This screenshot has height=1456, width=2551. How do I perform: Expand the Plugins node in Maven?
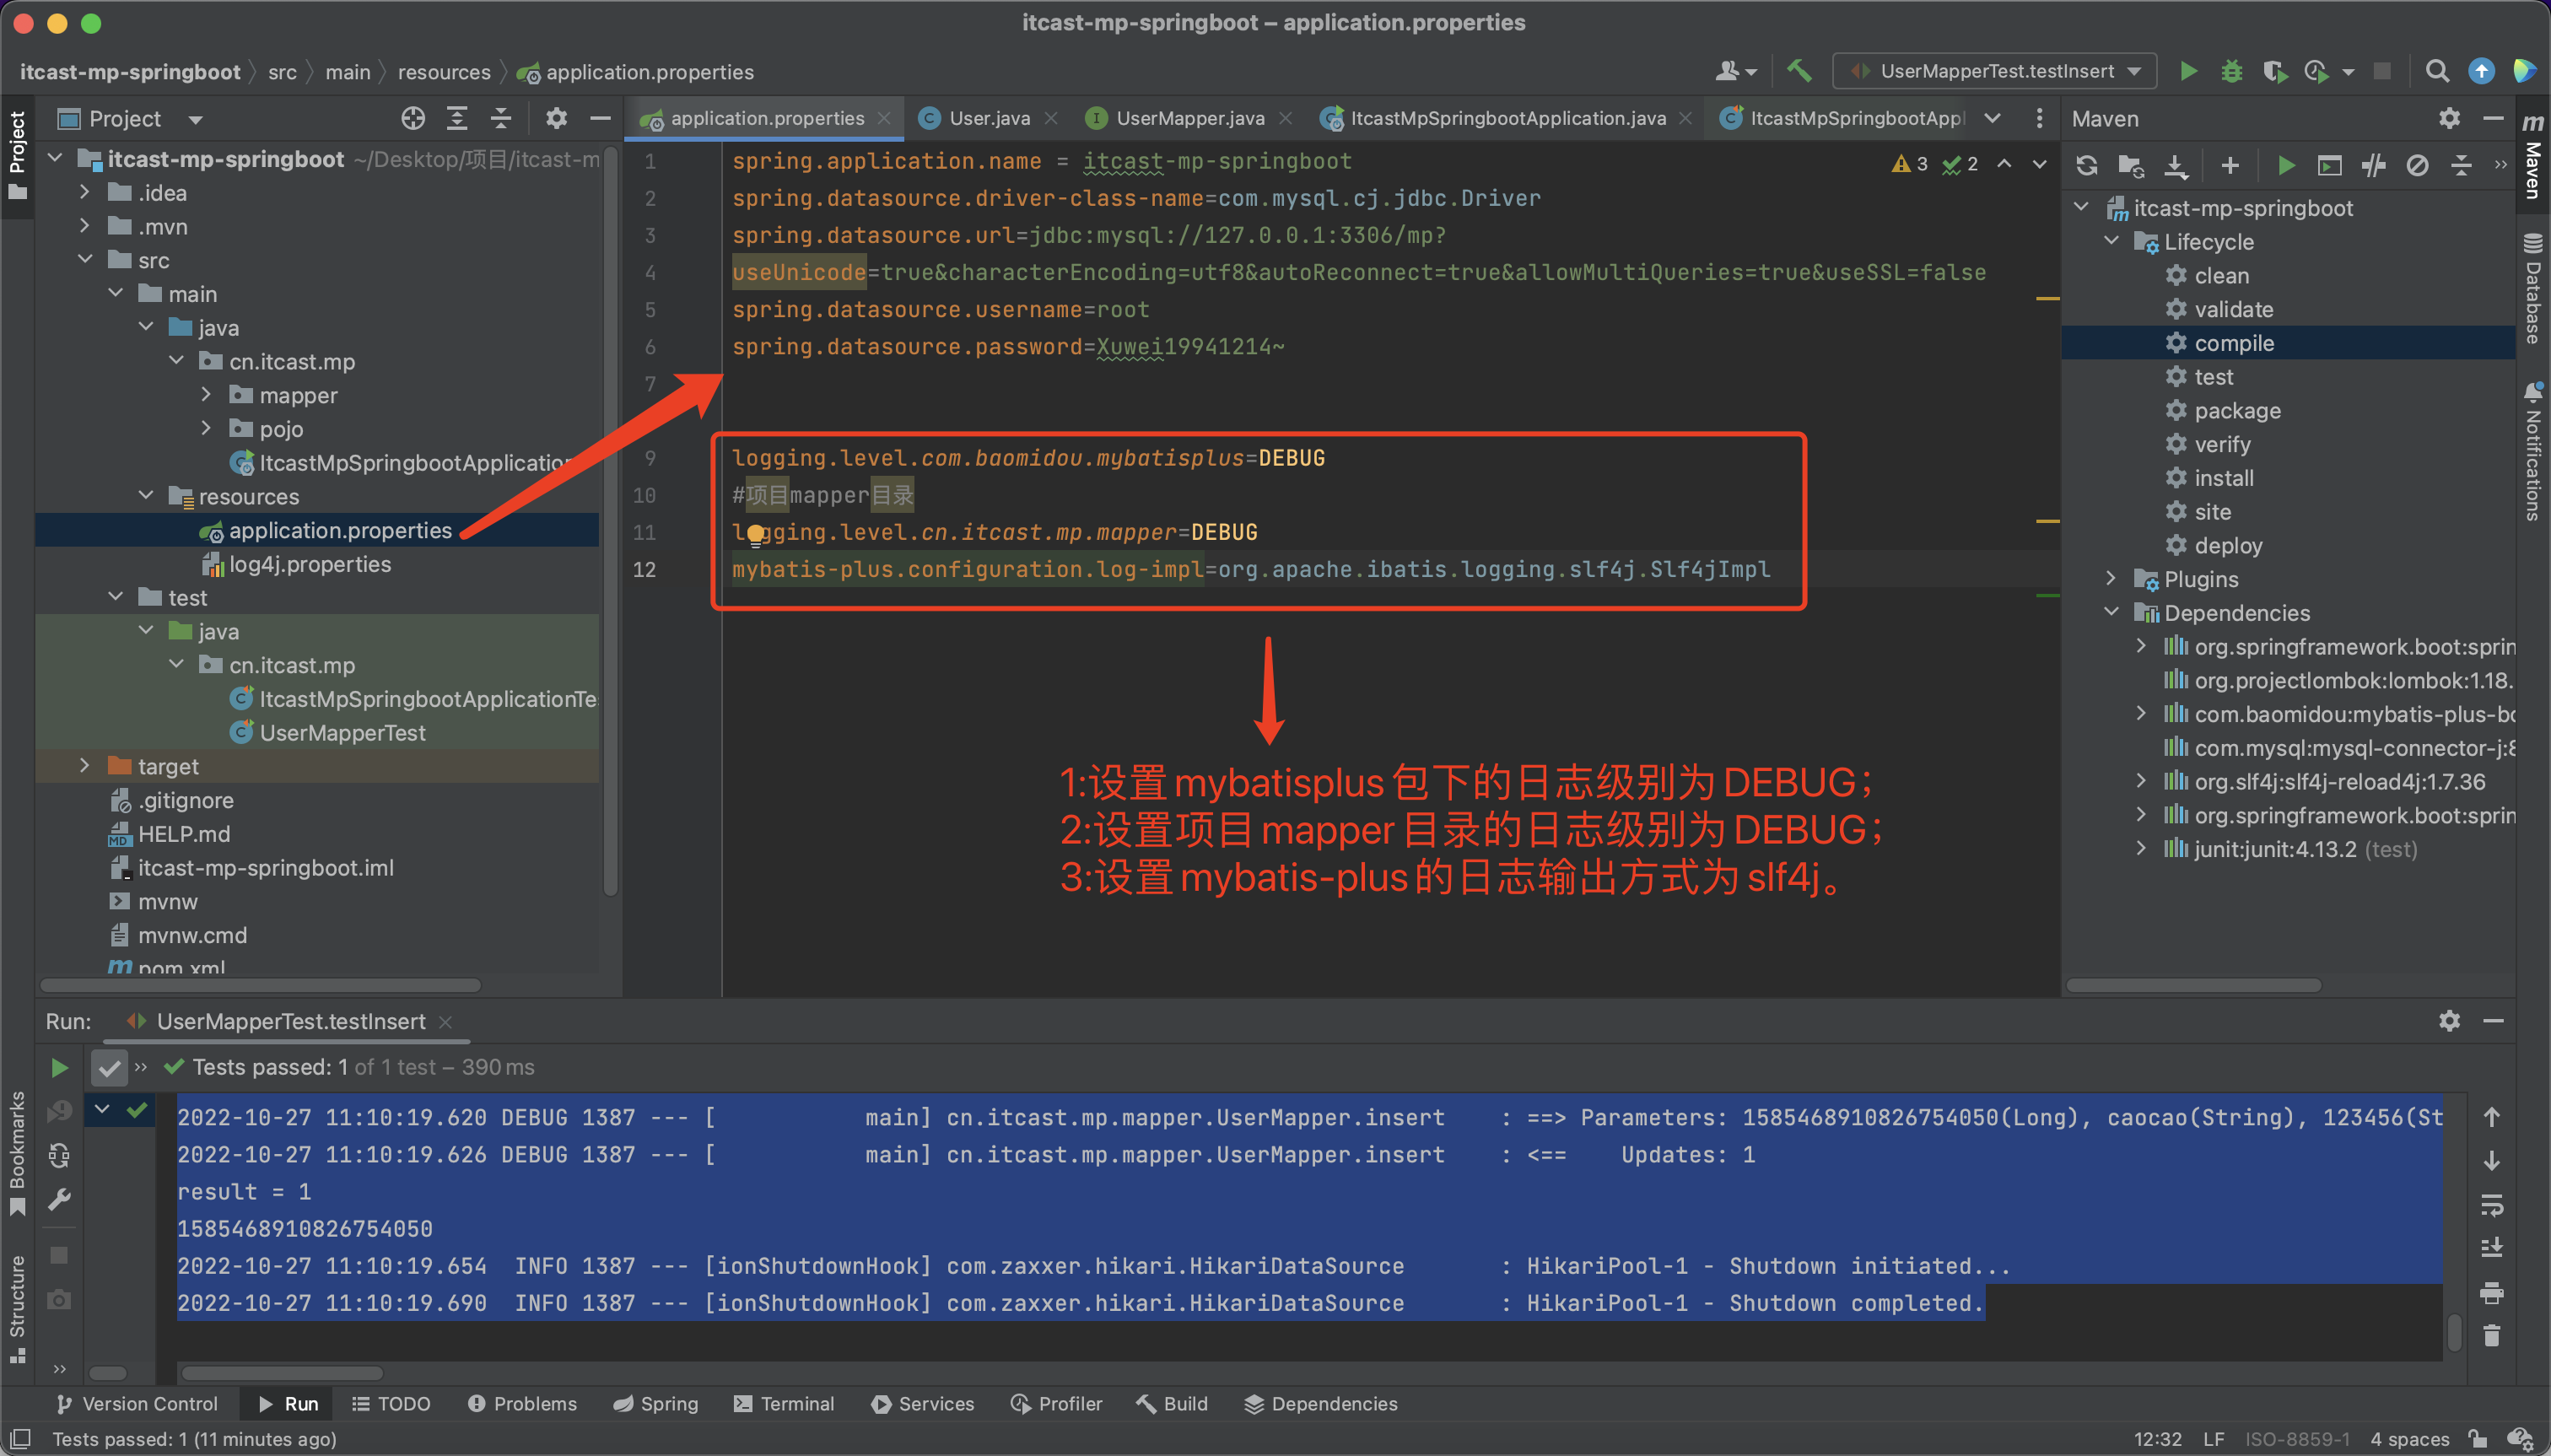(x=2111, y=579)
